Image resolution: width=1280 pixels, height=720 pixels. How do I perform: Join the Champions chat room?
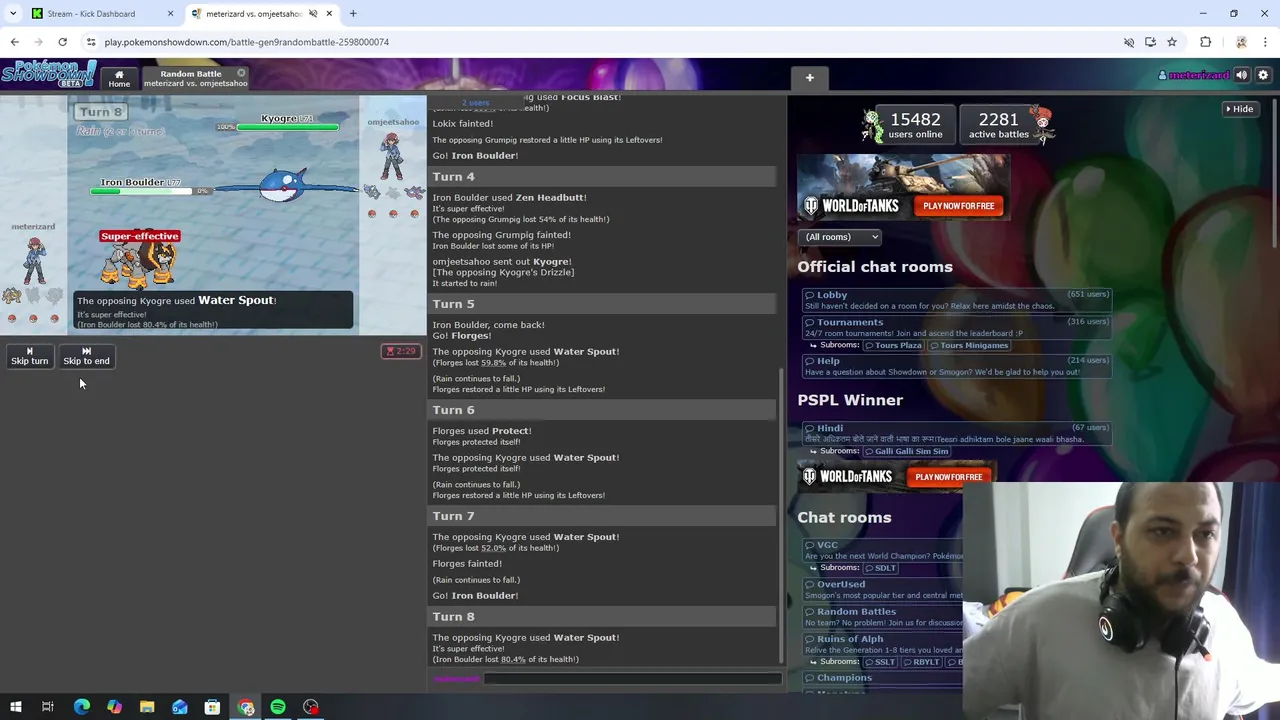(883, 678)
